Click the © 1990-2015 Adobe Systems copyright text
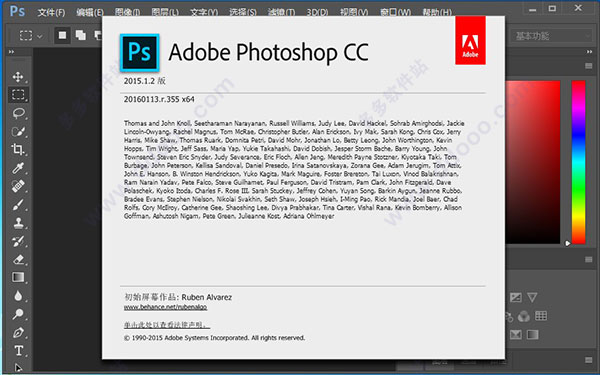Image resolution: width=600 pixels, height=375 pixels. [214, 338]
